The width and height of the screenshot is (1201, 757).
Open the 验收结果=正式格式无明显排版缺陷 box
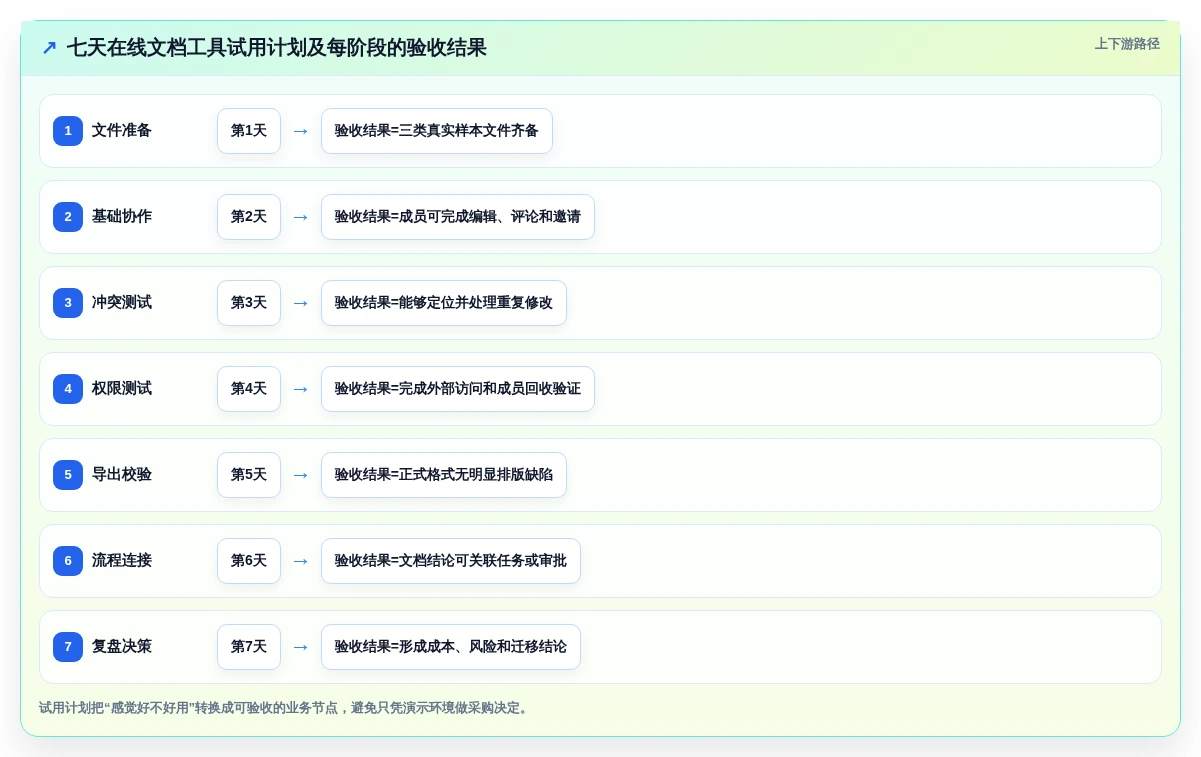click(x=444, y=475)
